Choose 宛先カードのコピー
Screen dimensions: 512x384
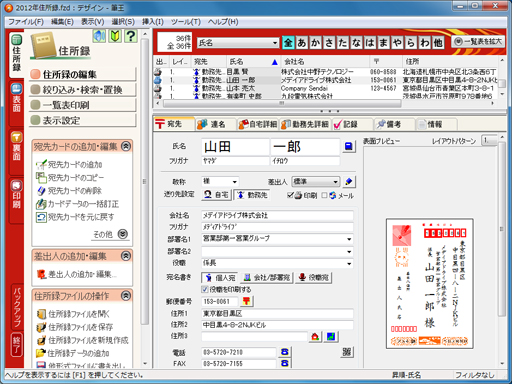tap(70, 177)
